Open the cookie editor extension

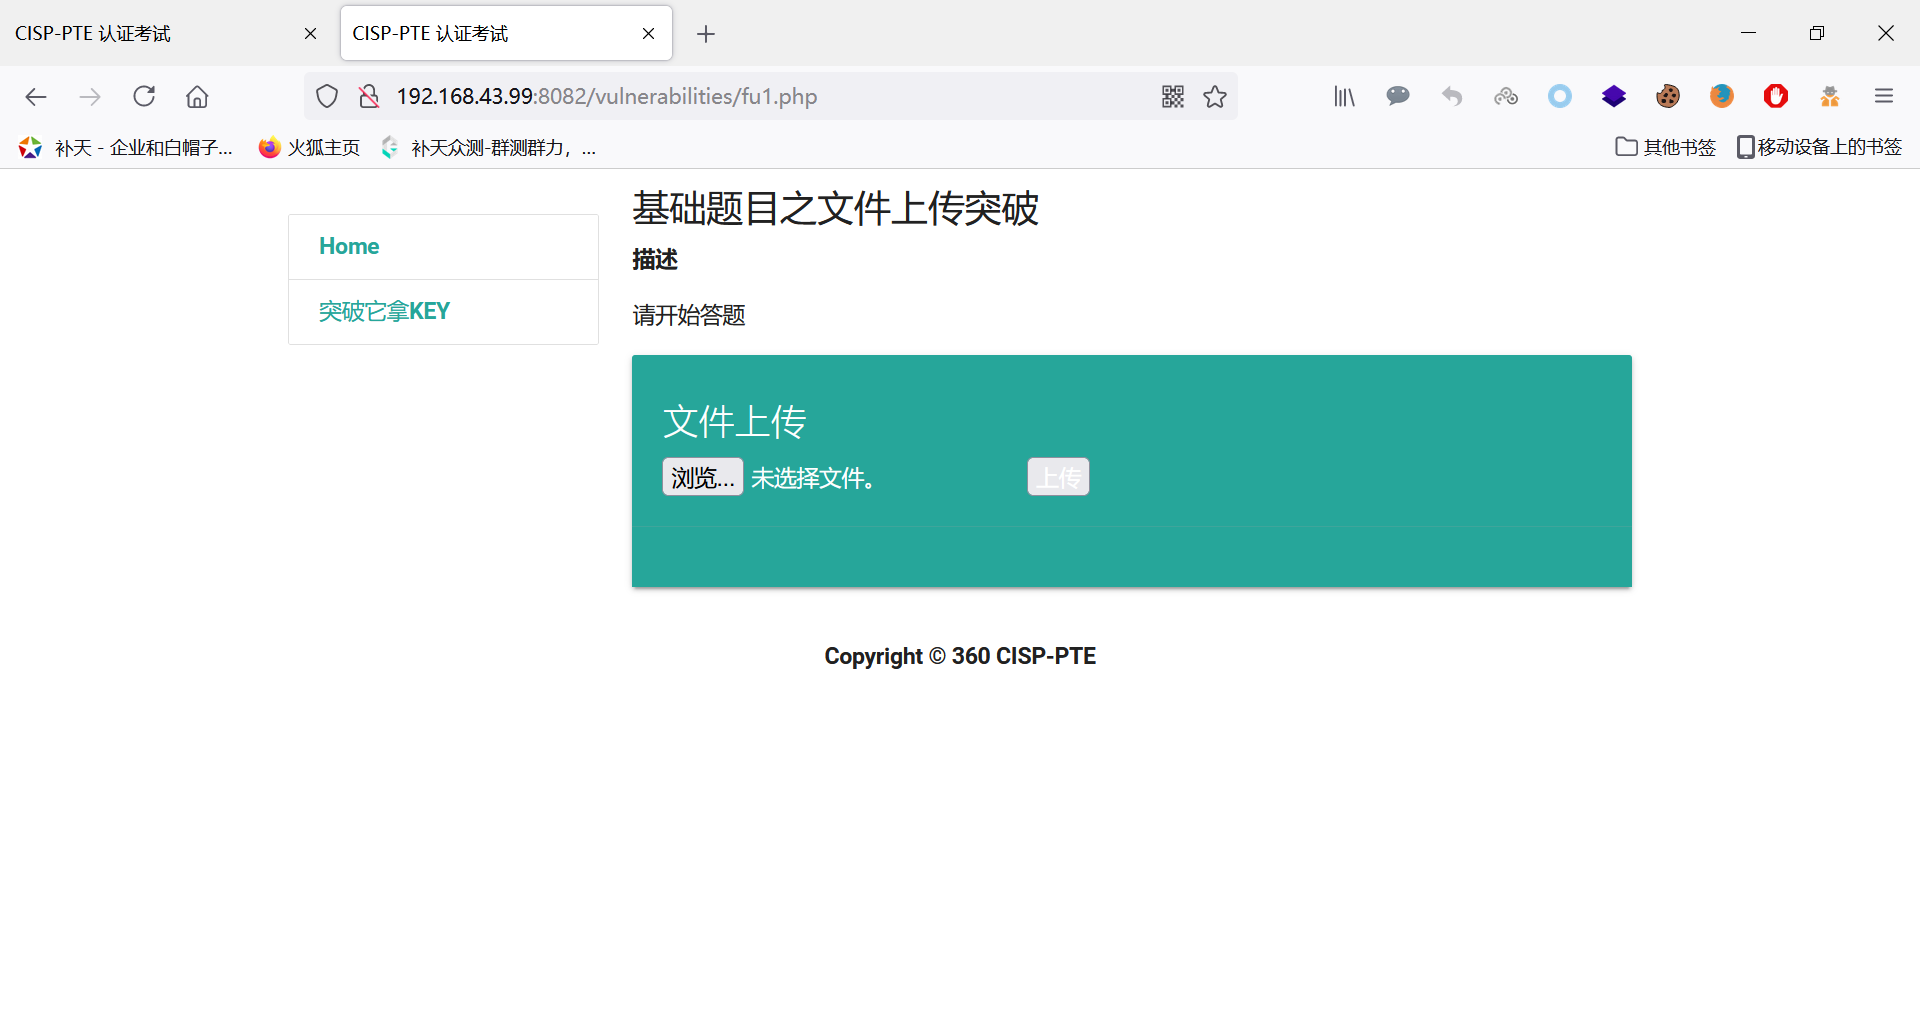1668,96
